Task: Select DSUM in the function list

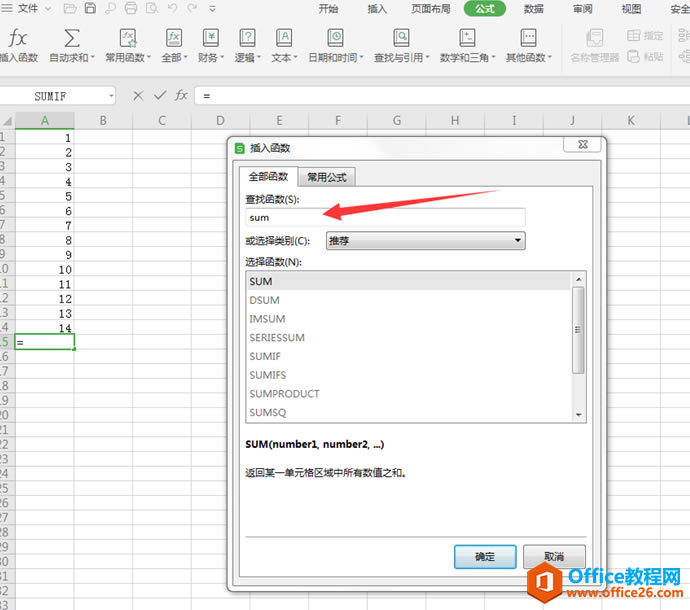Action: [x=408, y=300]
